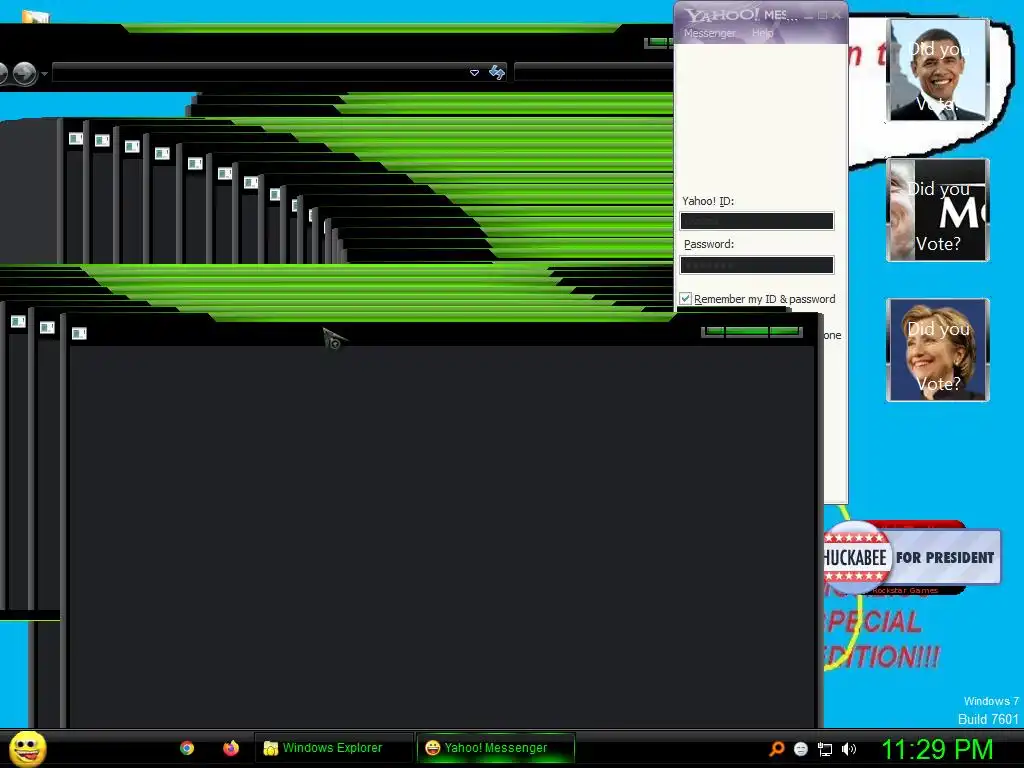
Task: Launch Firefox from the taskbar
Action: coord(231,748)
